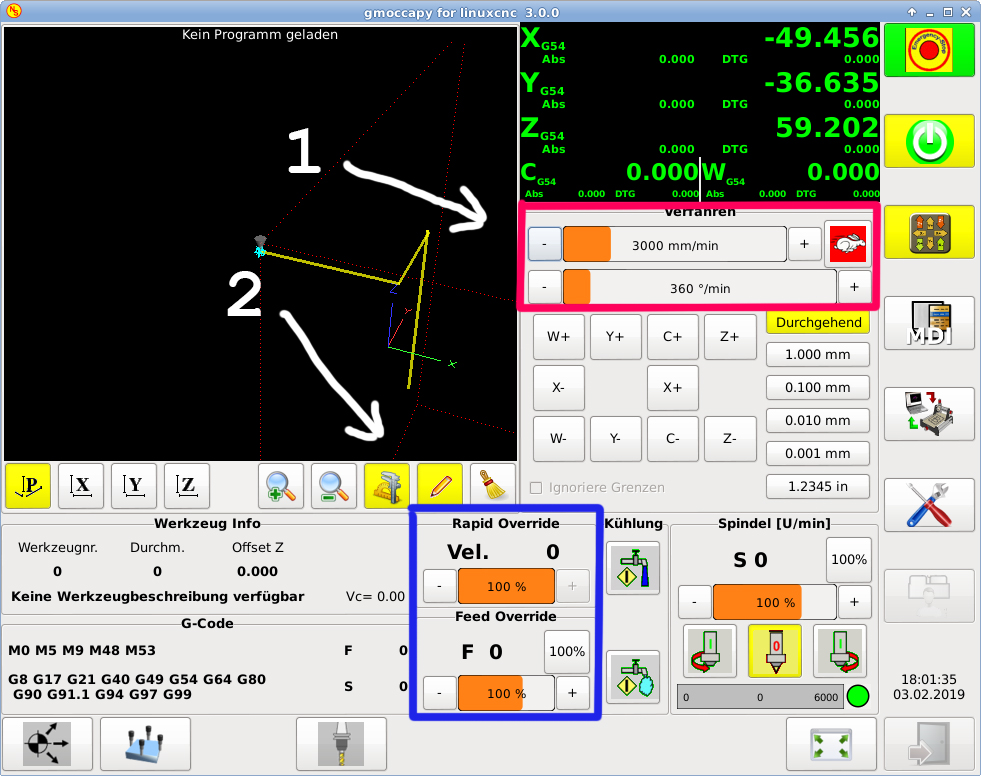
Task: Zoom out the preview
Action: [x=334, y=486]
